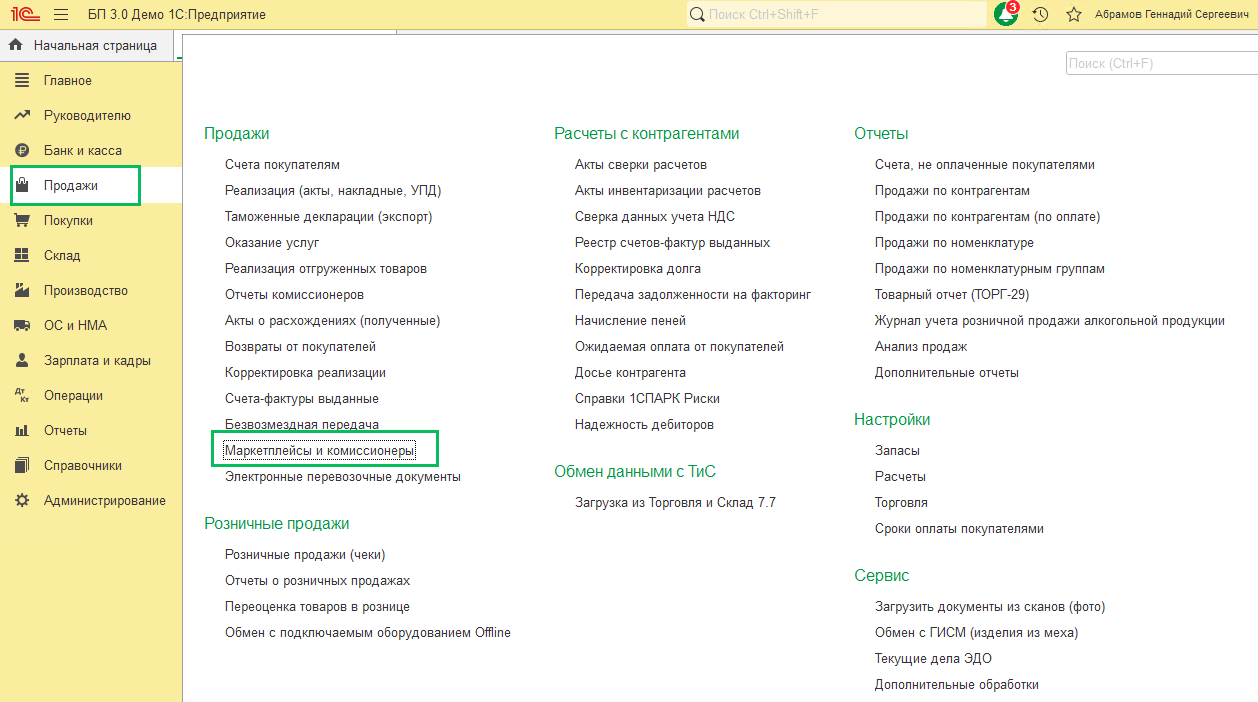The image size is (1258, 702).
Task: Open the hamburger main menu
Action: 61,15
